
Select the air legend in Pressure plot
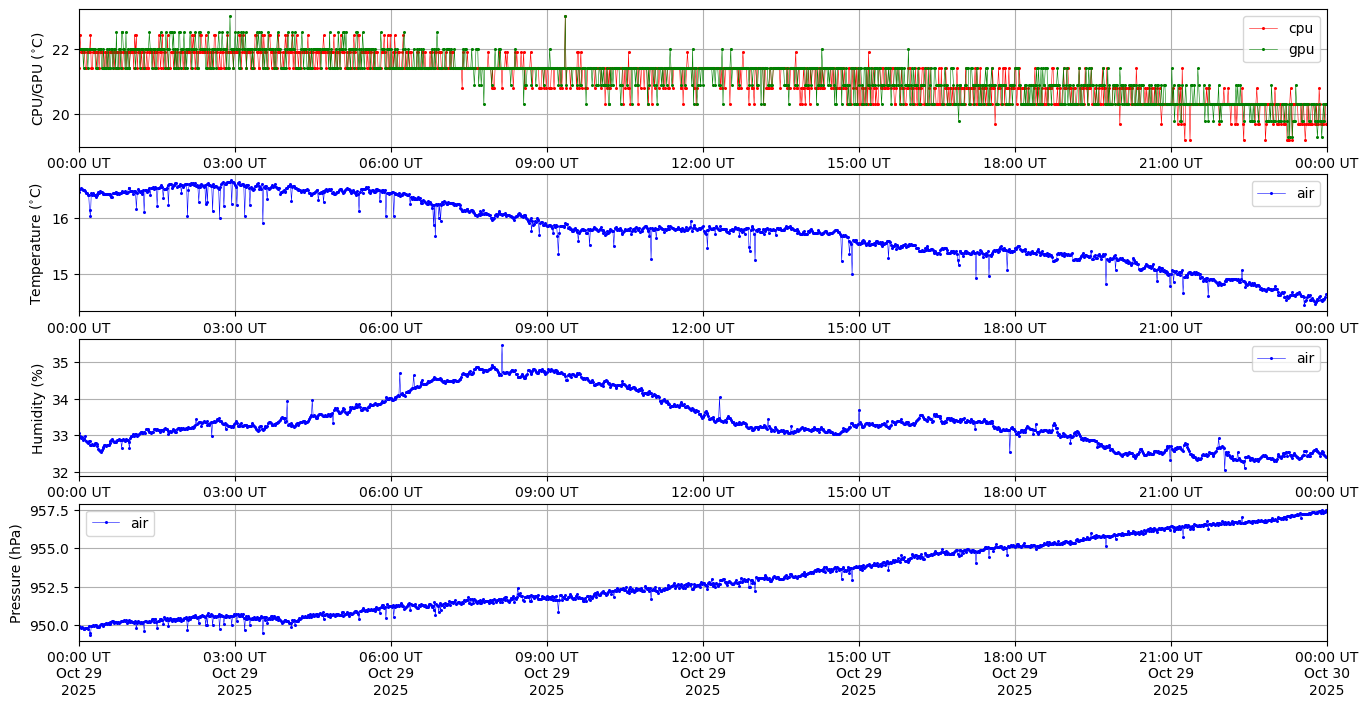click(140, 523)
